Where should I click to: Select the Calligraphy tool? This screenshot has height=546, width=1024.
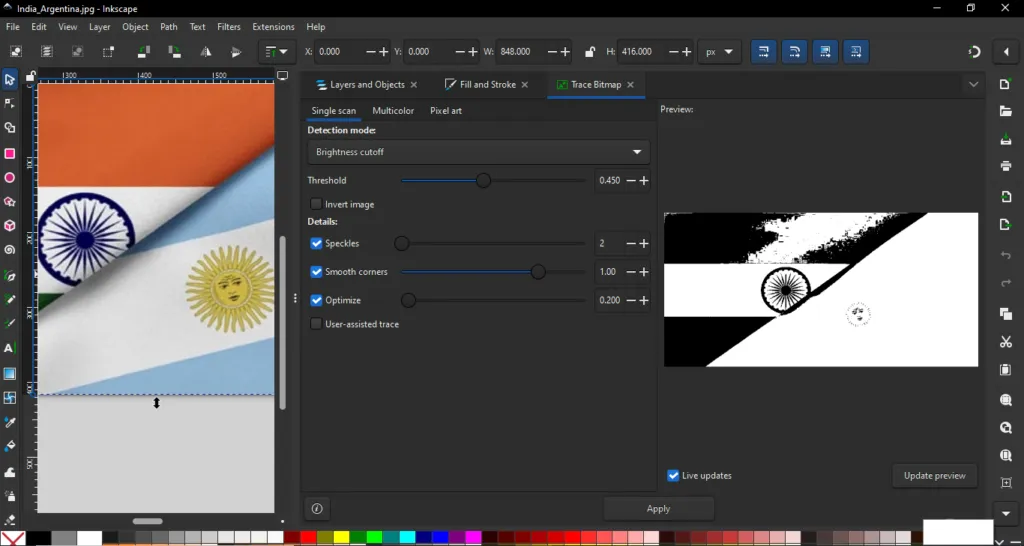click(x=9, y=323)
